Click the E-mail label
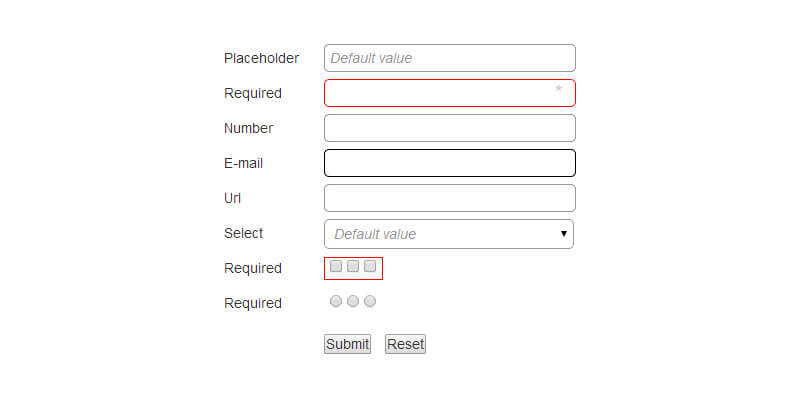Image resolution: width=800 pixels, height=400 pixels. 243,163
